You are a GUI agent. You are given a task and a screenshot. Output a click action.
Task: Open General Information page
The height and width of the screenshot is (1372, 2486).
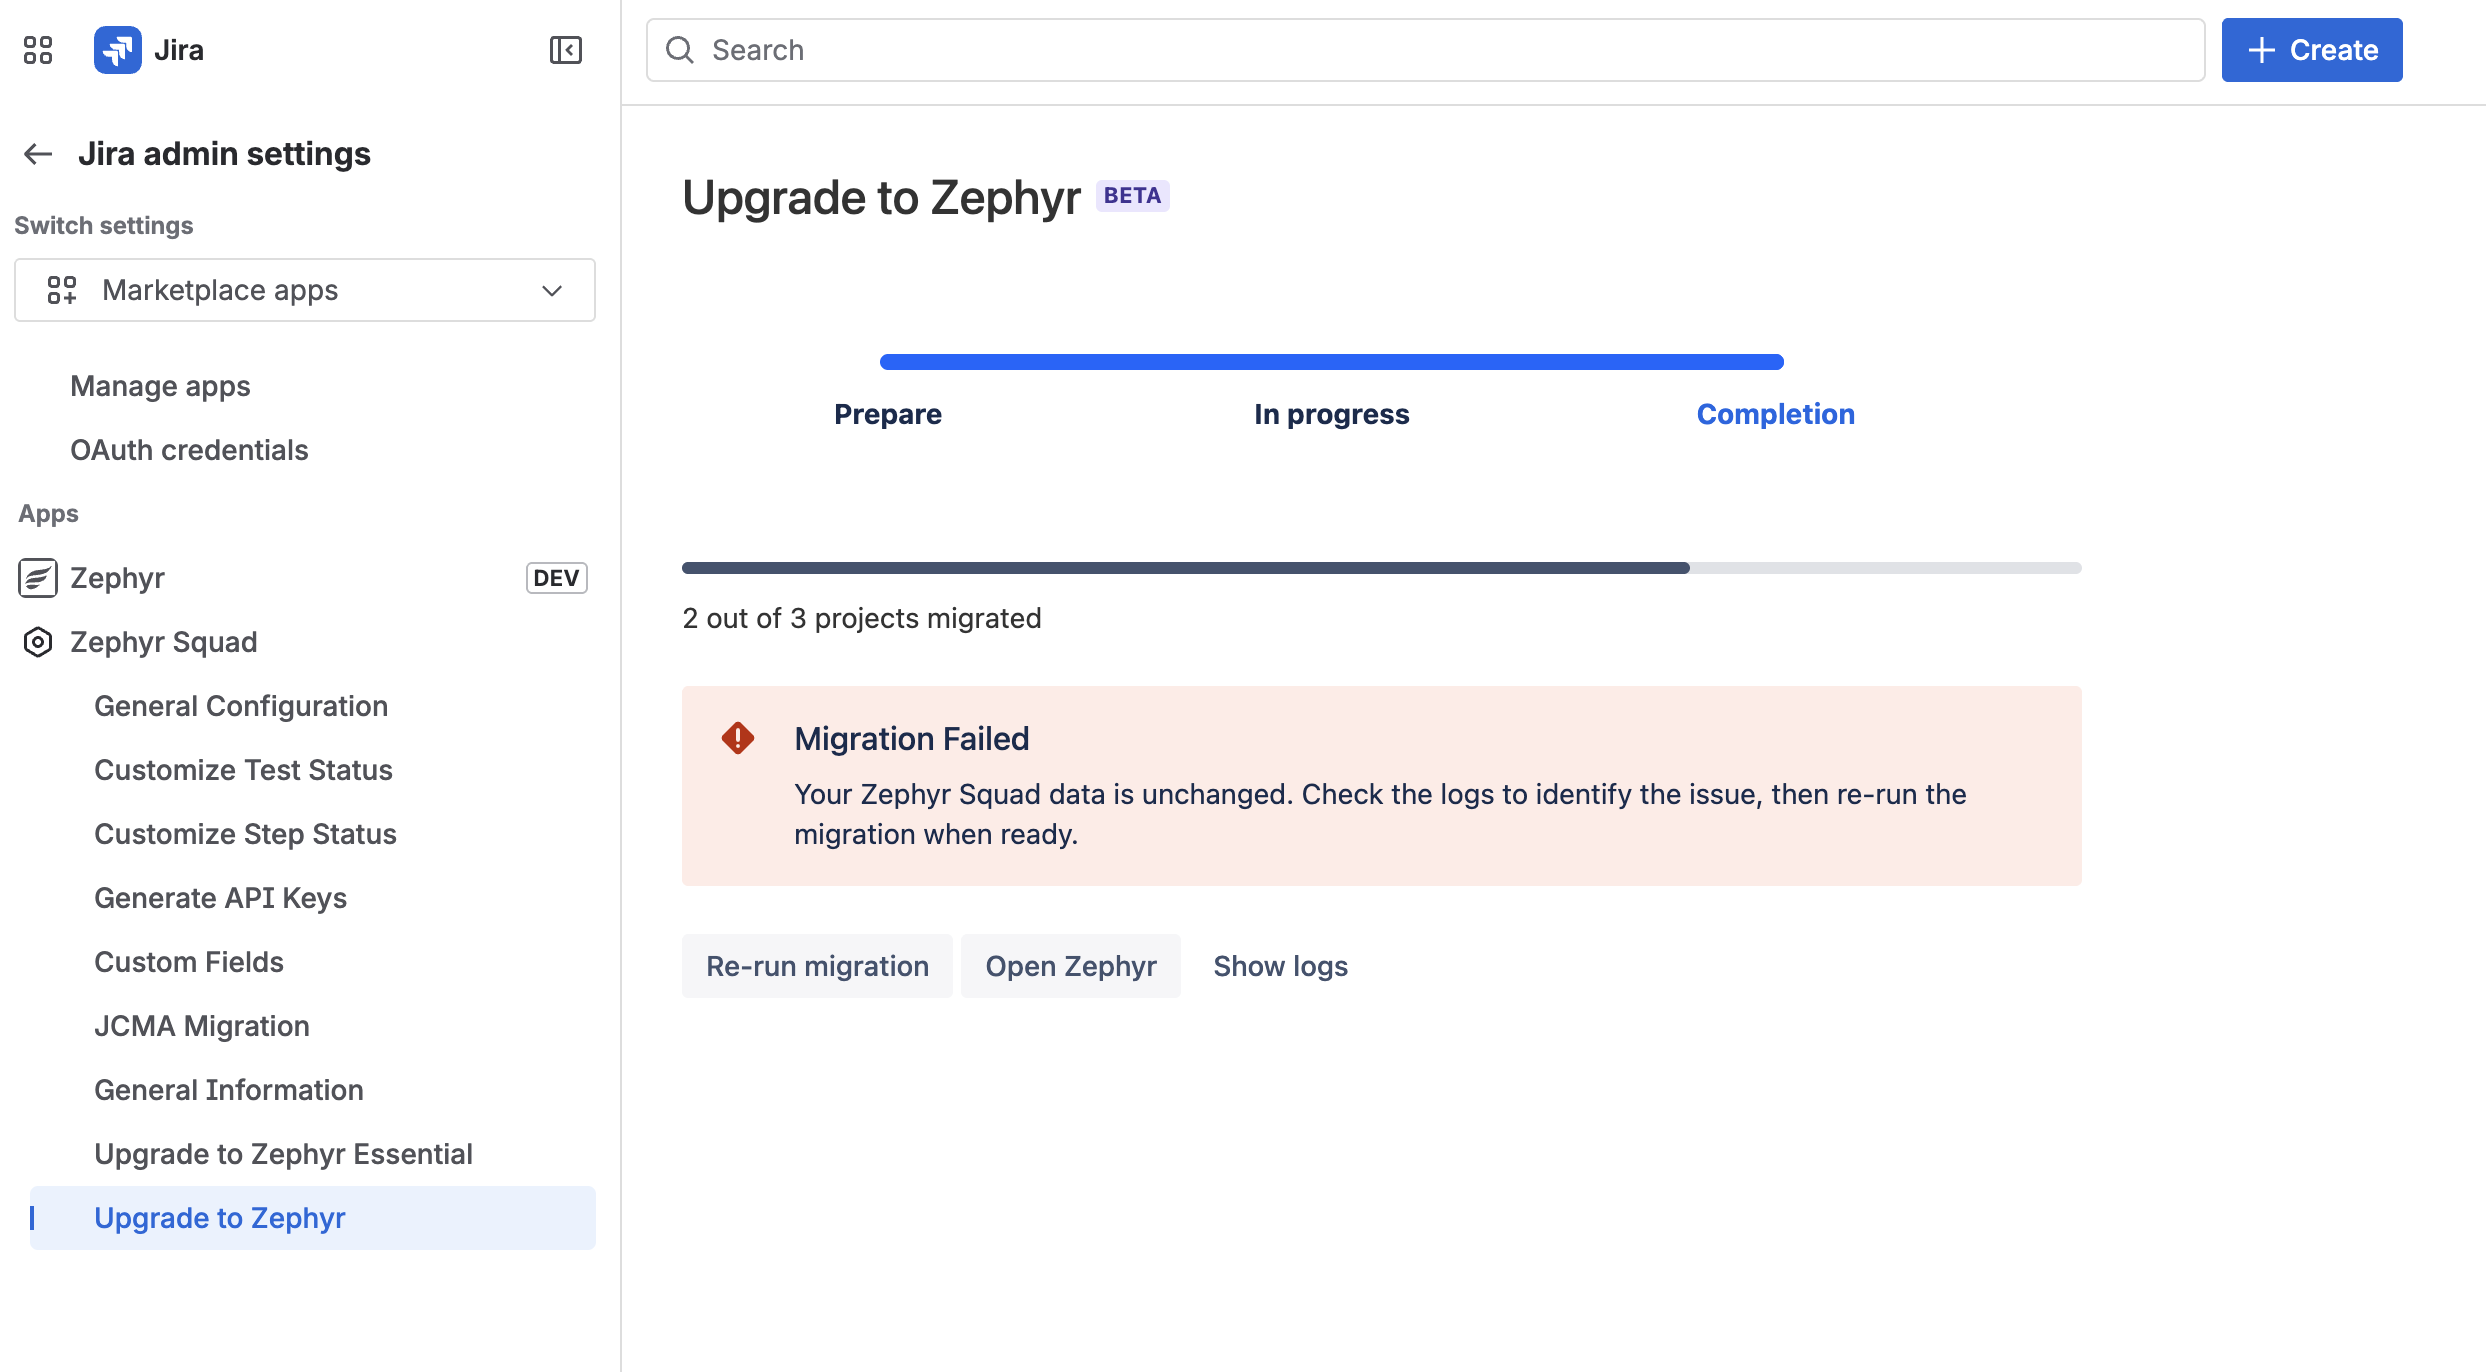[x=229, y=1090]
